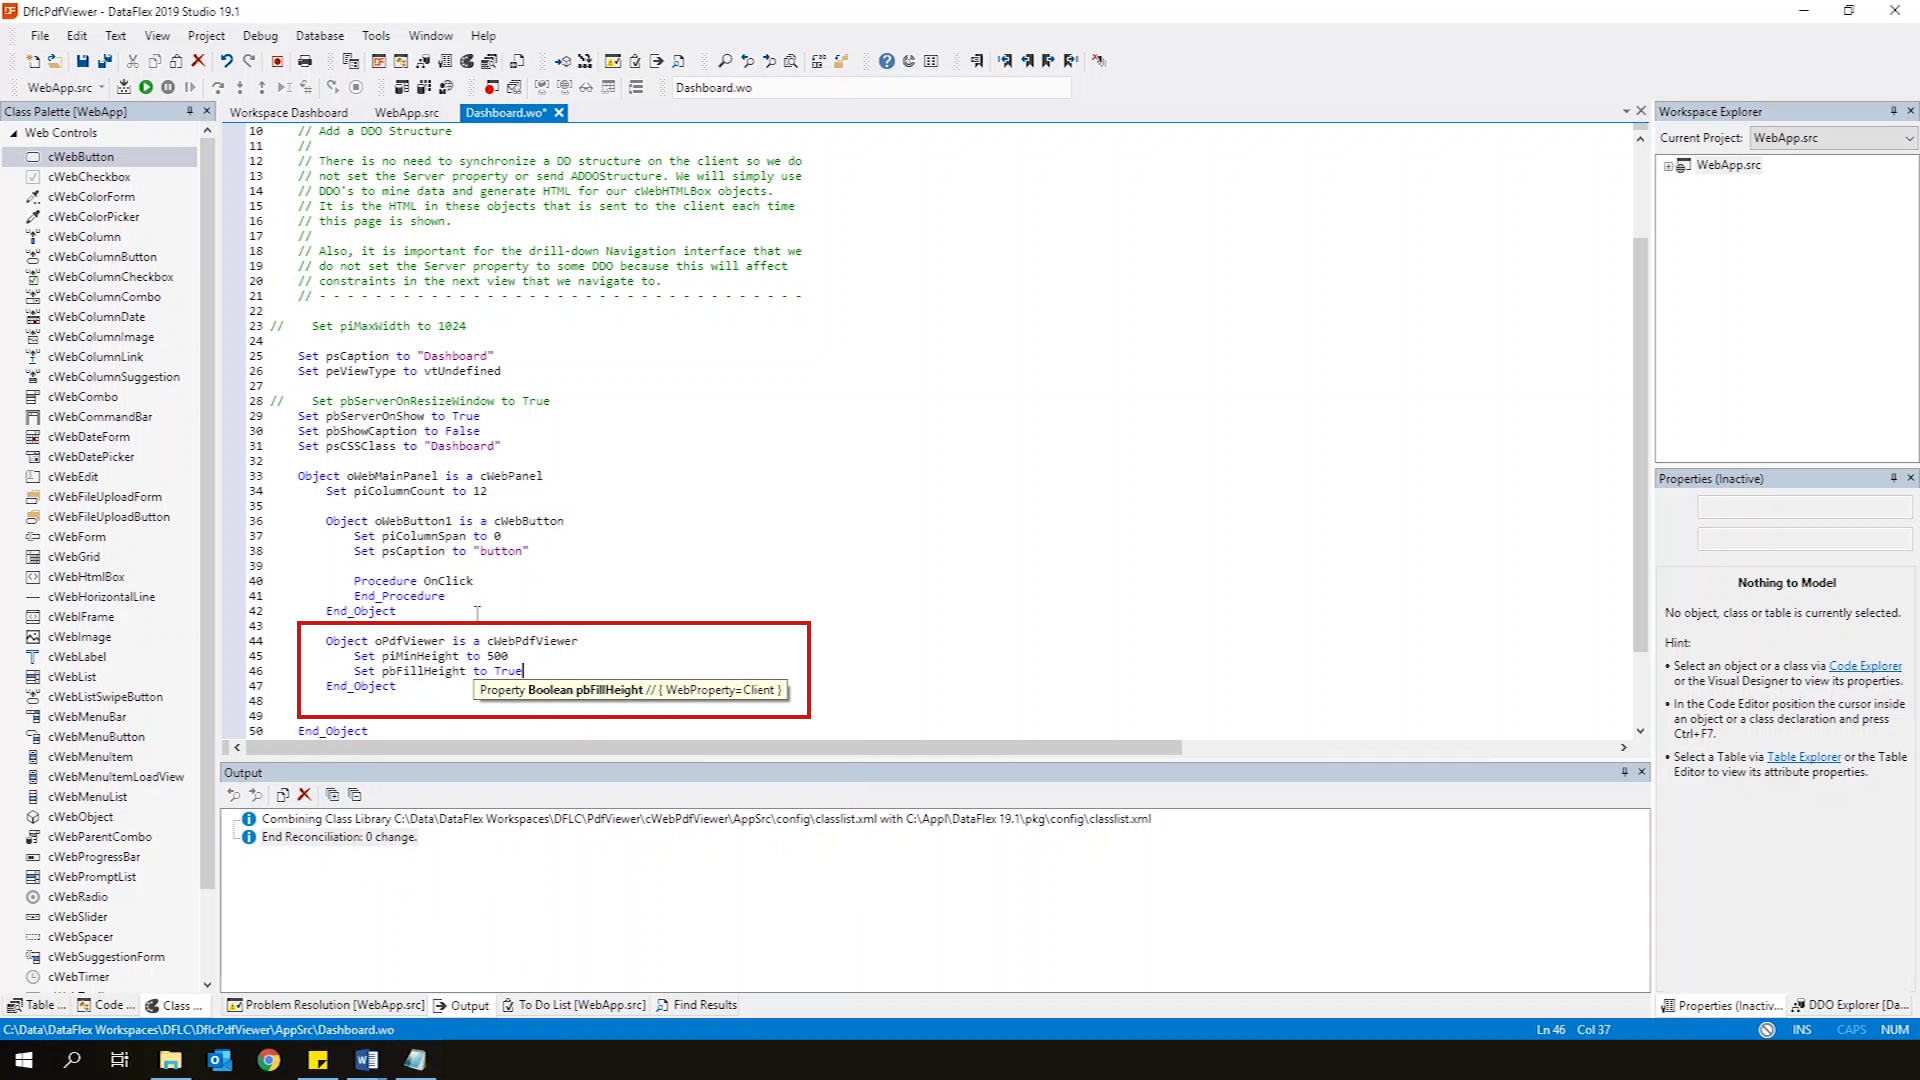Click the Print icon in toolbar

[x=305, y=61]
